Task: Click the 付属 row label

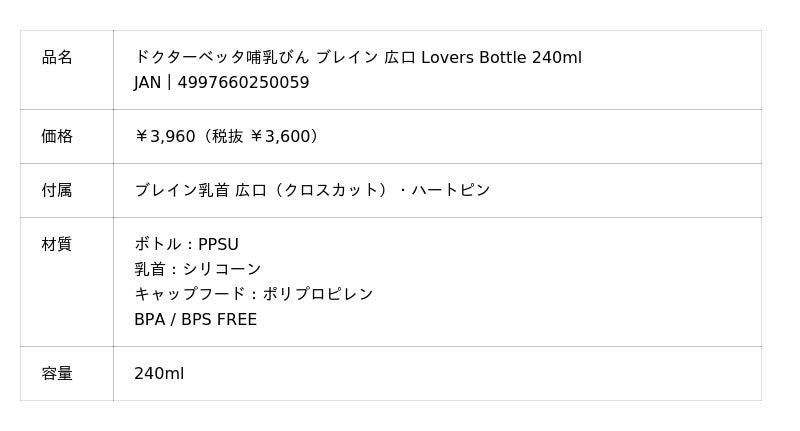Action: tap(57, 190)
